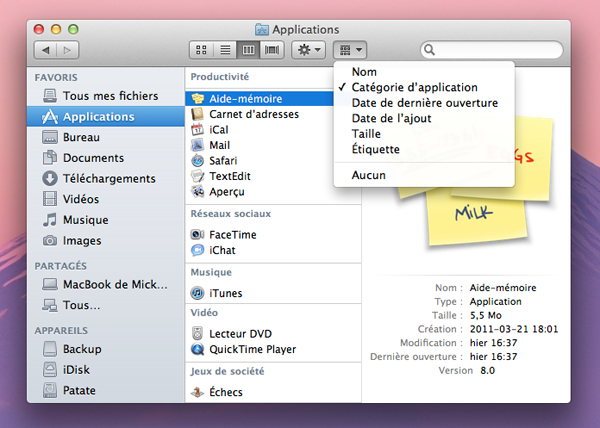Screen dimensions: 600x428
Task: Select the Aide-mémoire application
Action: click(x=259, y=99)
